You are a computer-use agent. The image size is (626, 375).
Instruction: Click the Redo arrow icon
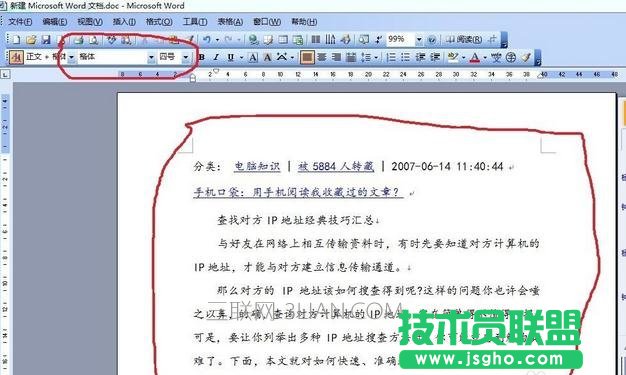click(x=229, y=39)
